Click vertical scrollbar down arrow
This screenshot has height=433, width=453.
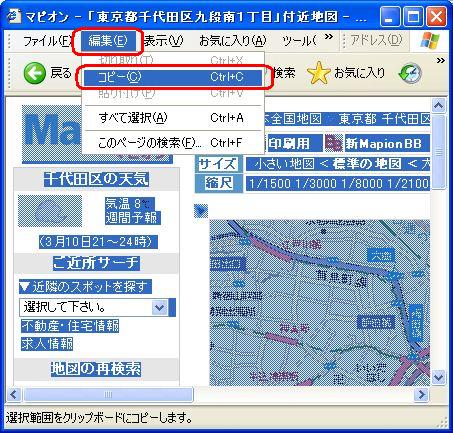[438, 378]
